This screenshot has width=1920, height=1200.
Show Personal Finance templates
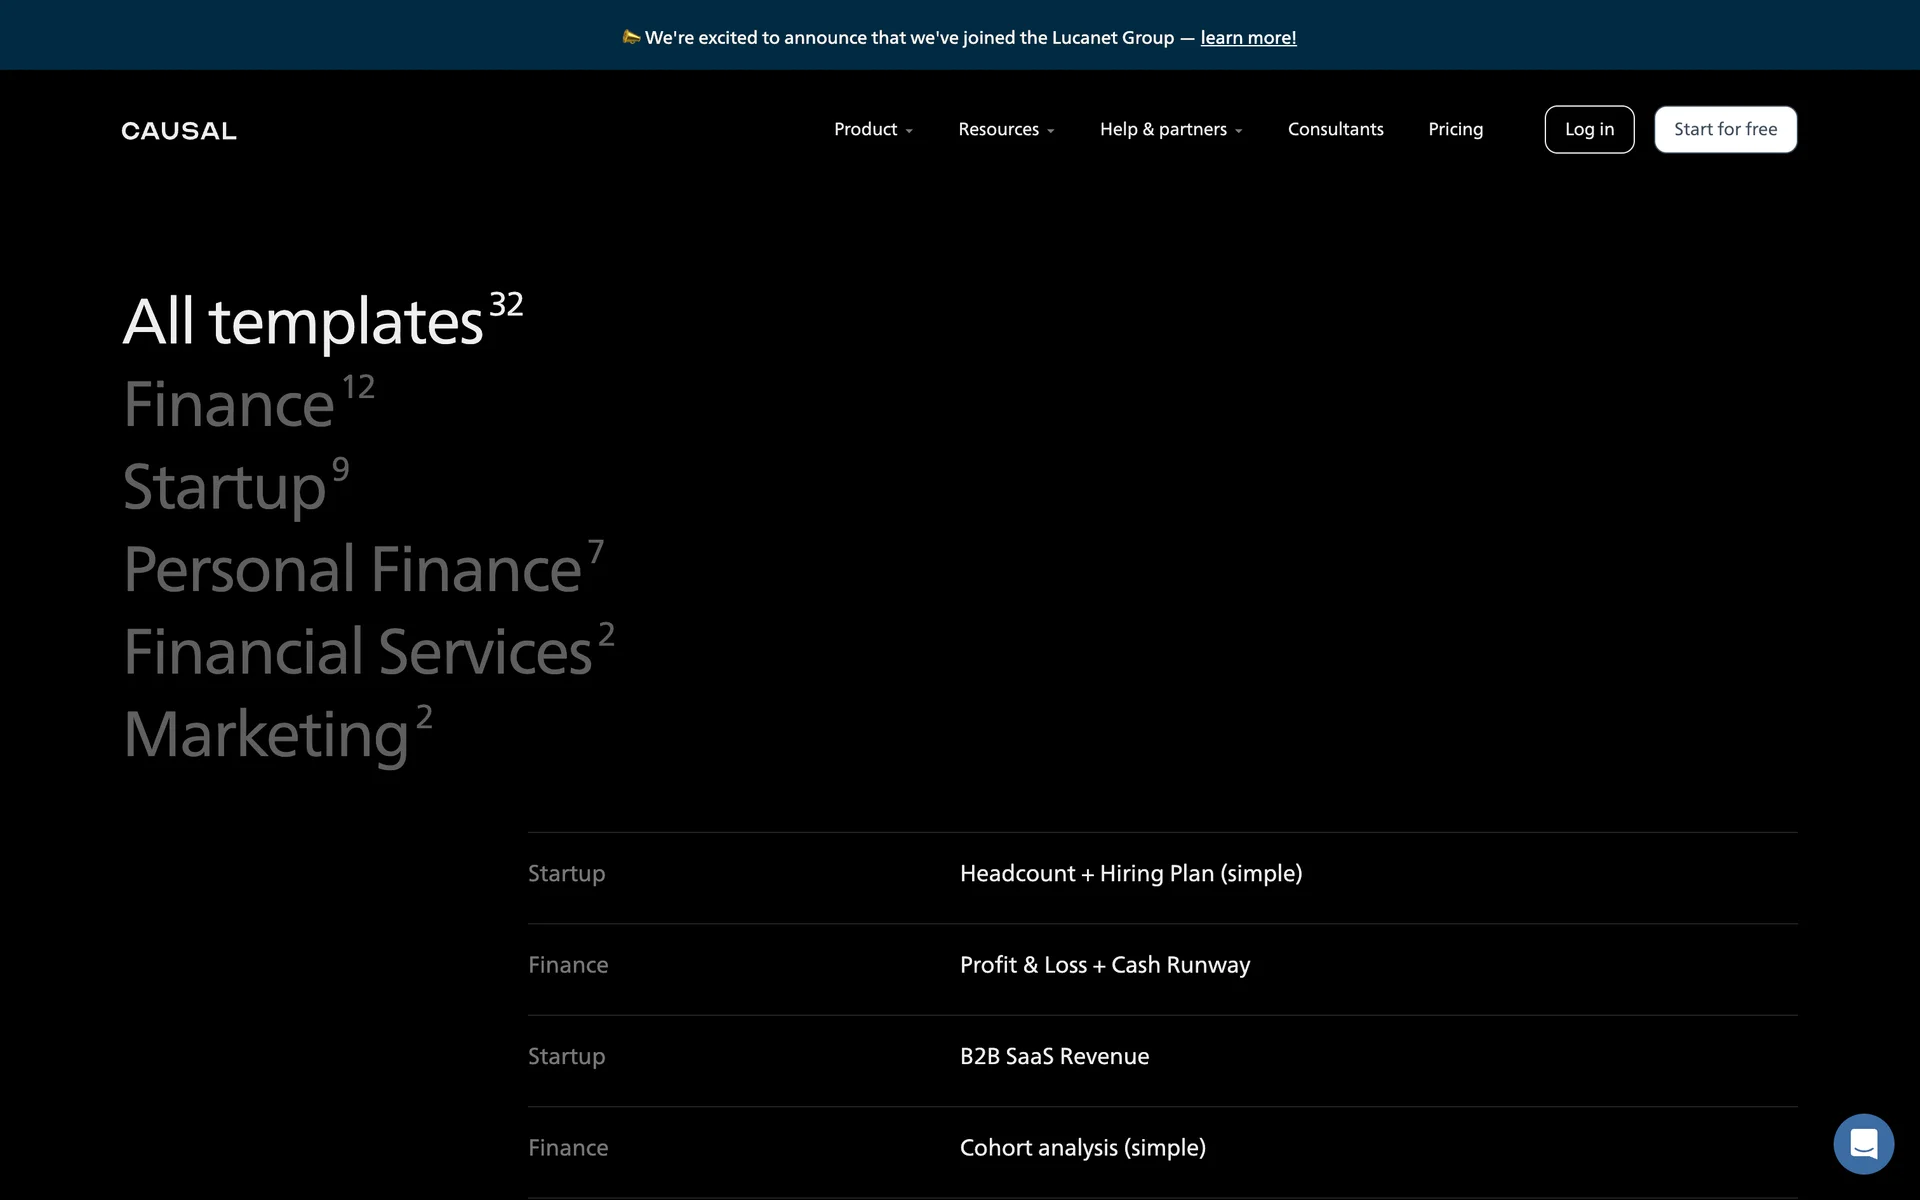[x=352, y=570]
